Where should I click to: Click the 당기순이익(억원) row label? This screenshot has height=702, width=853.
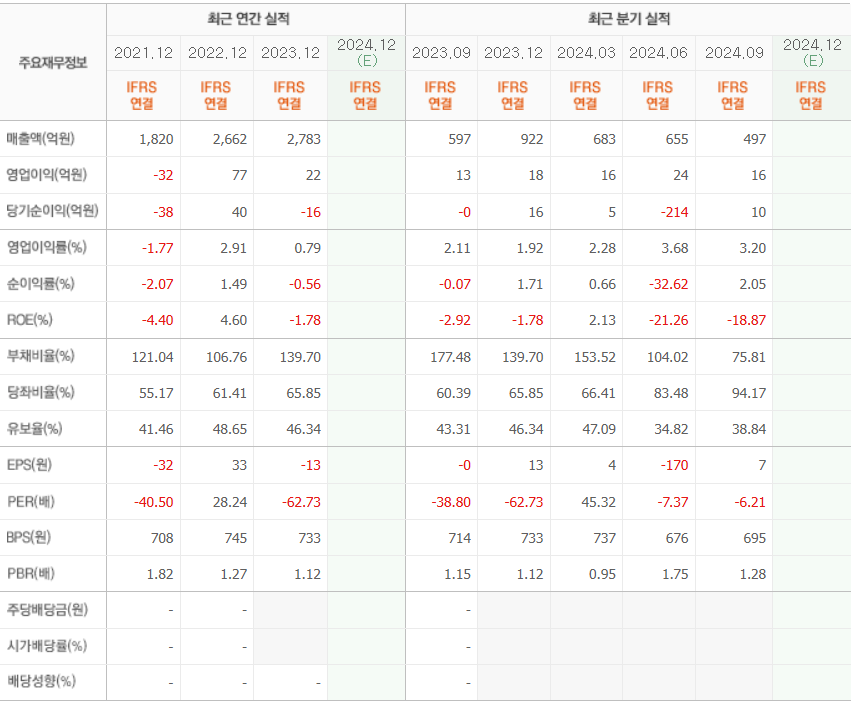pos(52,211)
